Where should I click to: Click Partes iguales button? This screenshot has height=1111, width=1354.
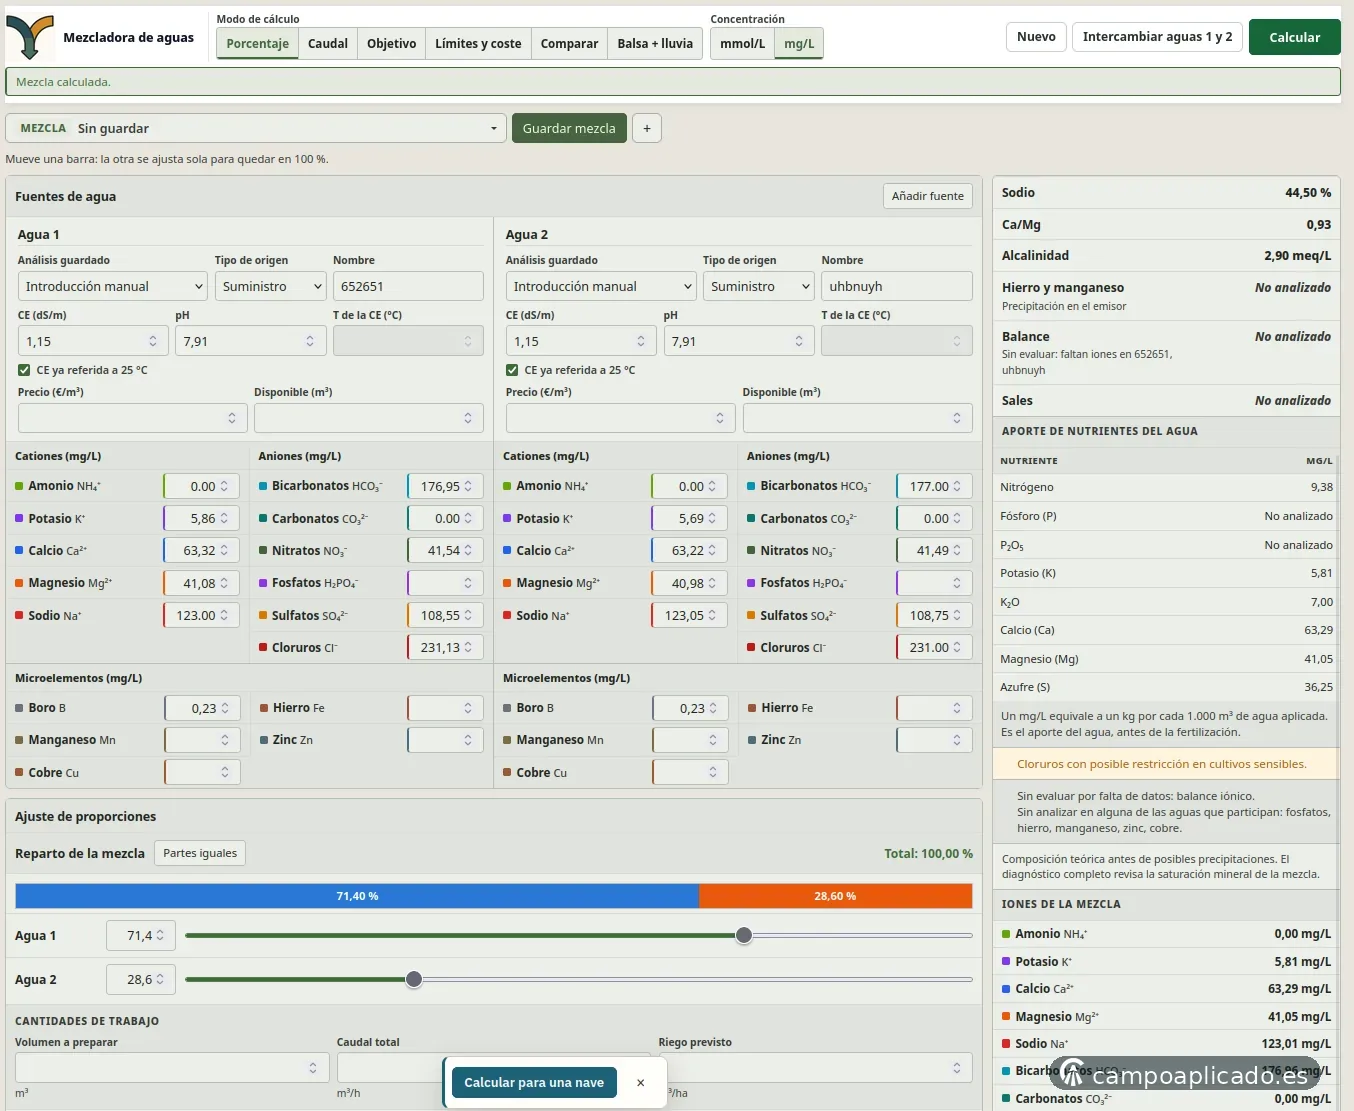pyautogui.click(x=200, y=853)
